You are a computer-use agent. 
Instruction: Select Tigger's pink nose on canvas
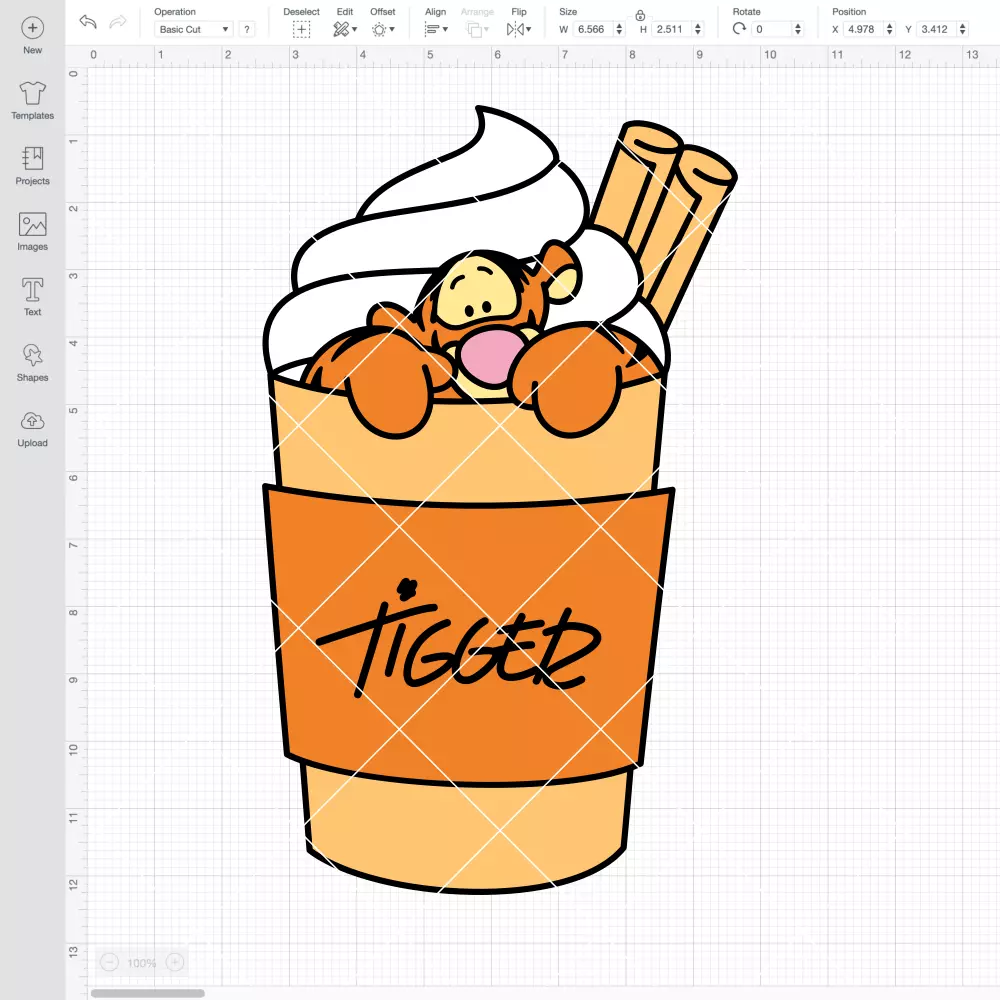point(491,355)
